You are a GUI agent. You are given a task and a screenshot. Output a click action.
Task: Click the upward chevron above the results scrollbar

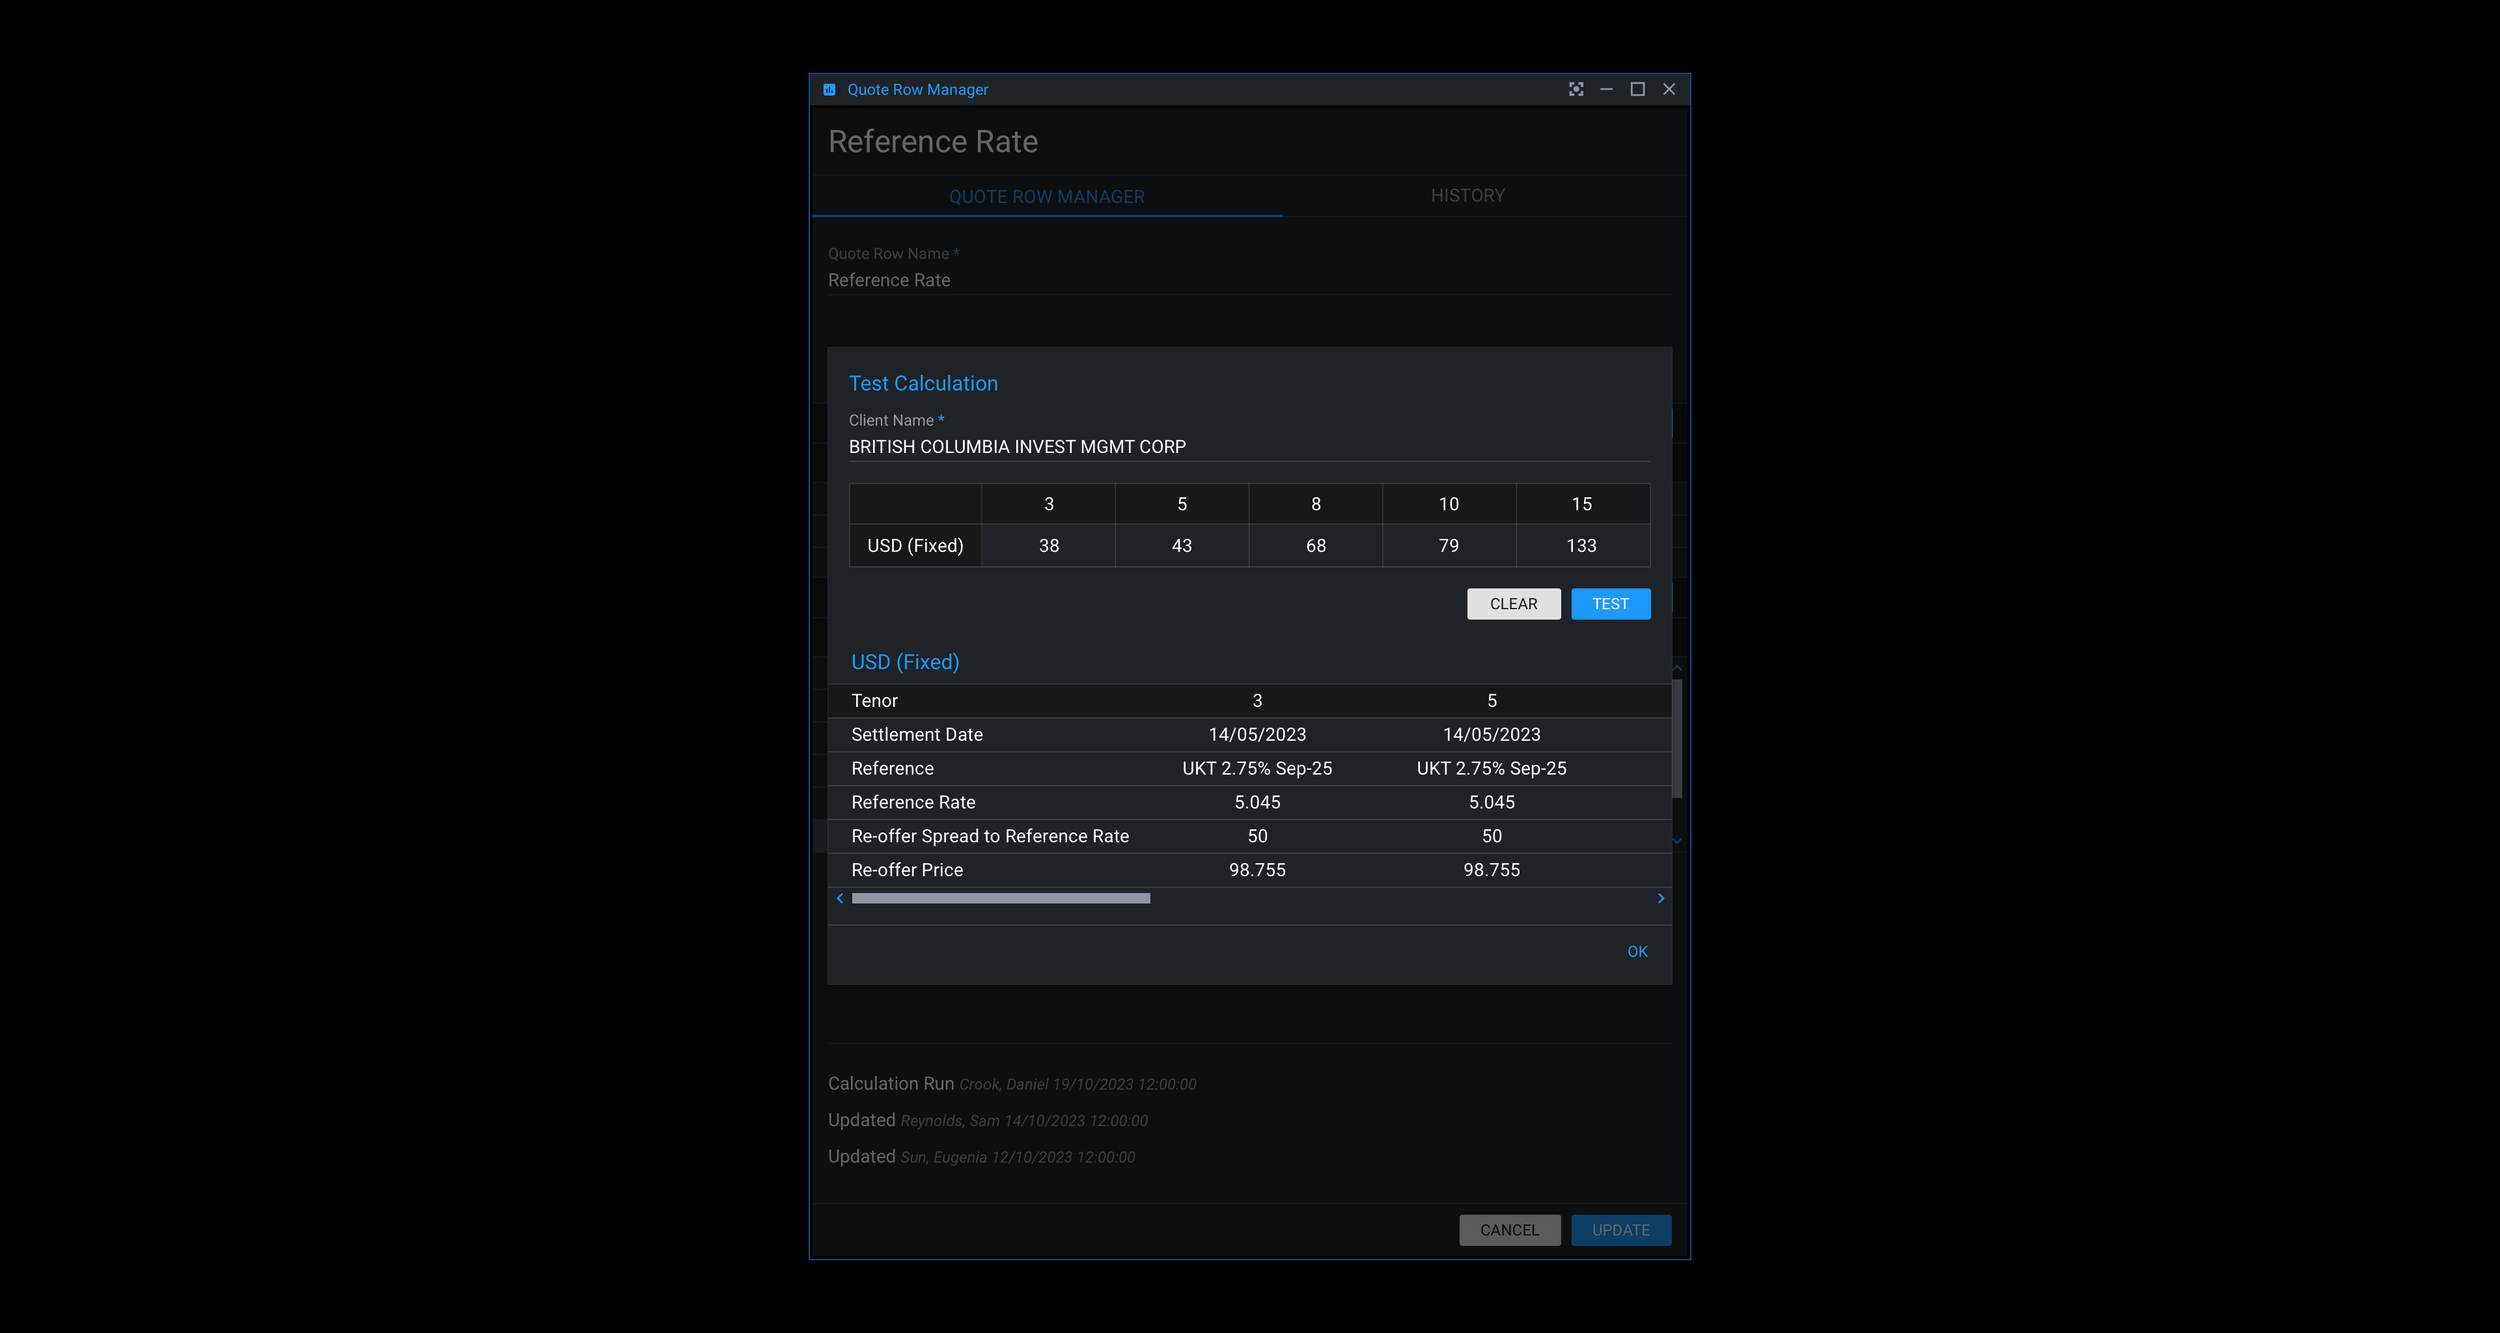[1677, 668]
